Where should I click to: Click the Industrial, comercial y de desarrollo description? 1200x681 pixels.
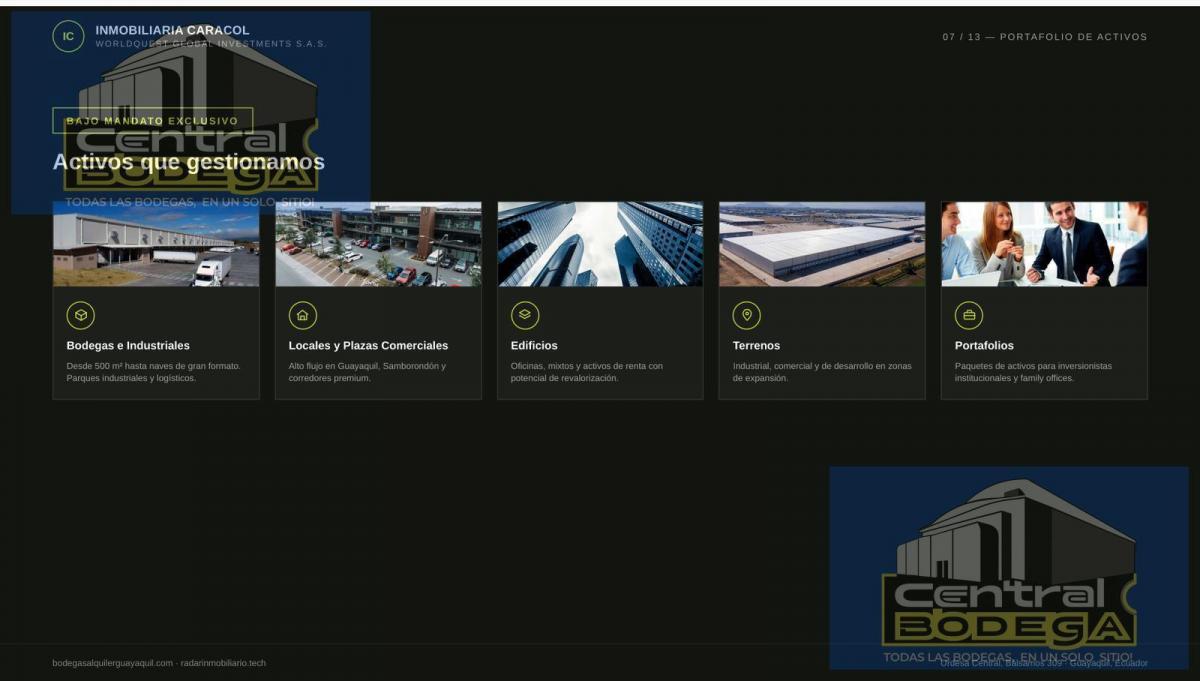(822, 372)
